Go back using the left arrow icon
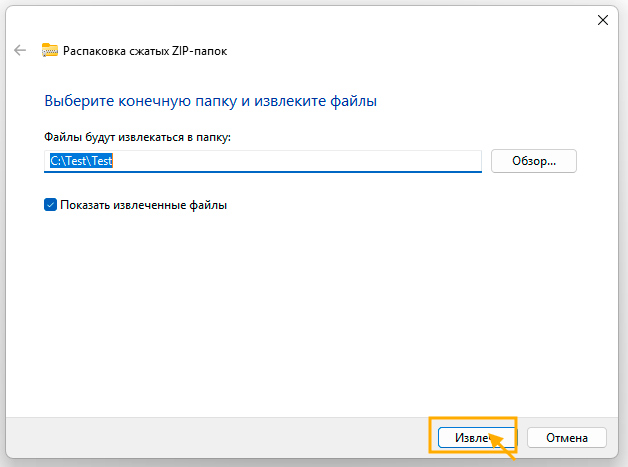 [20, 50]
